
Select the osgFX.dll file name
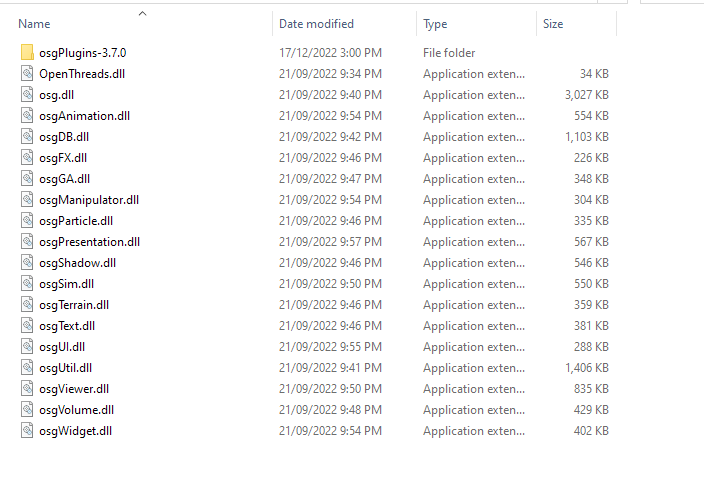click(63, 158)
